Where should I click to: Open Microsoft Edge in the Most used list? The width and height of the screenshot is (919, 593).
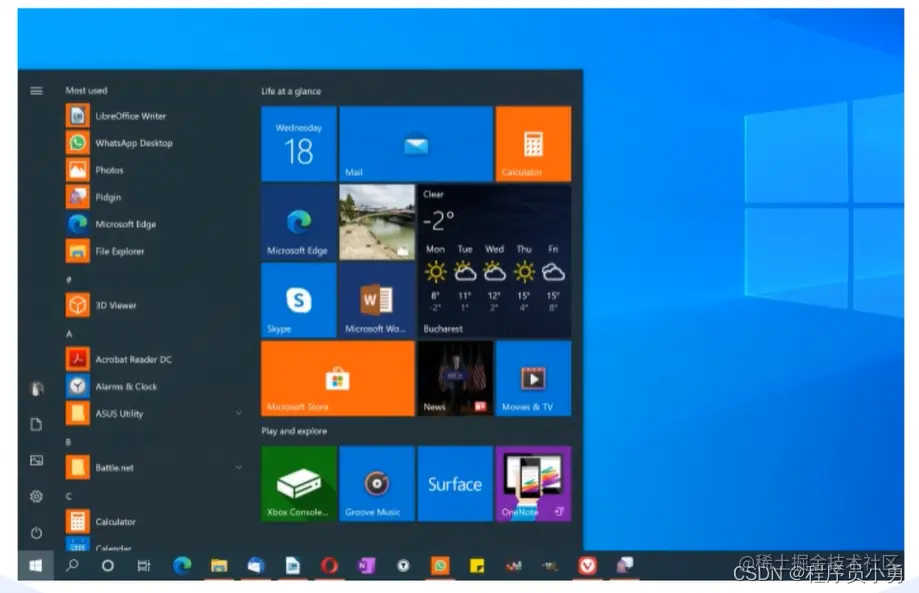click(x=154, y=224)
